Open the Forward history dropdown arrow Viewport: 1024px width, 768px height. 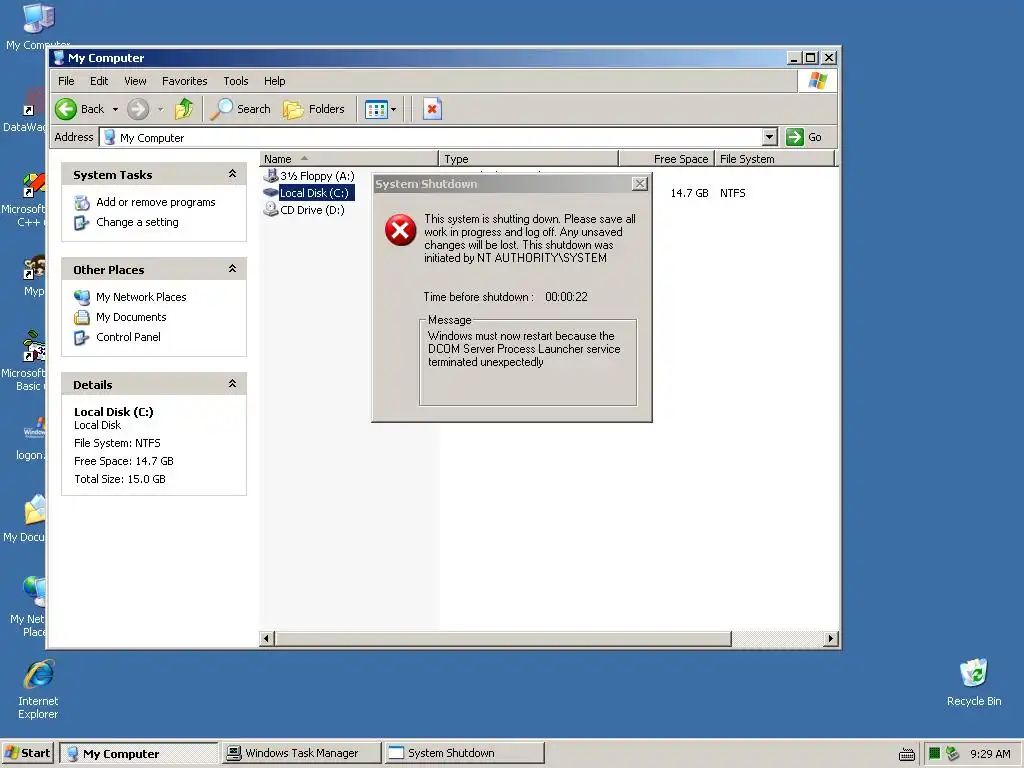point(160,110)
